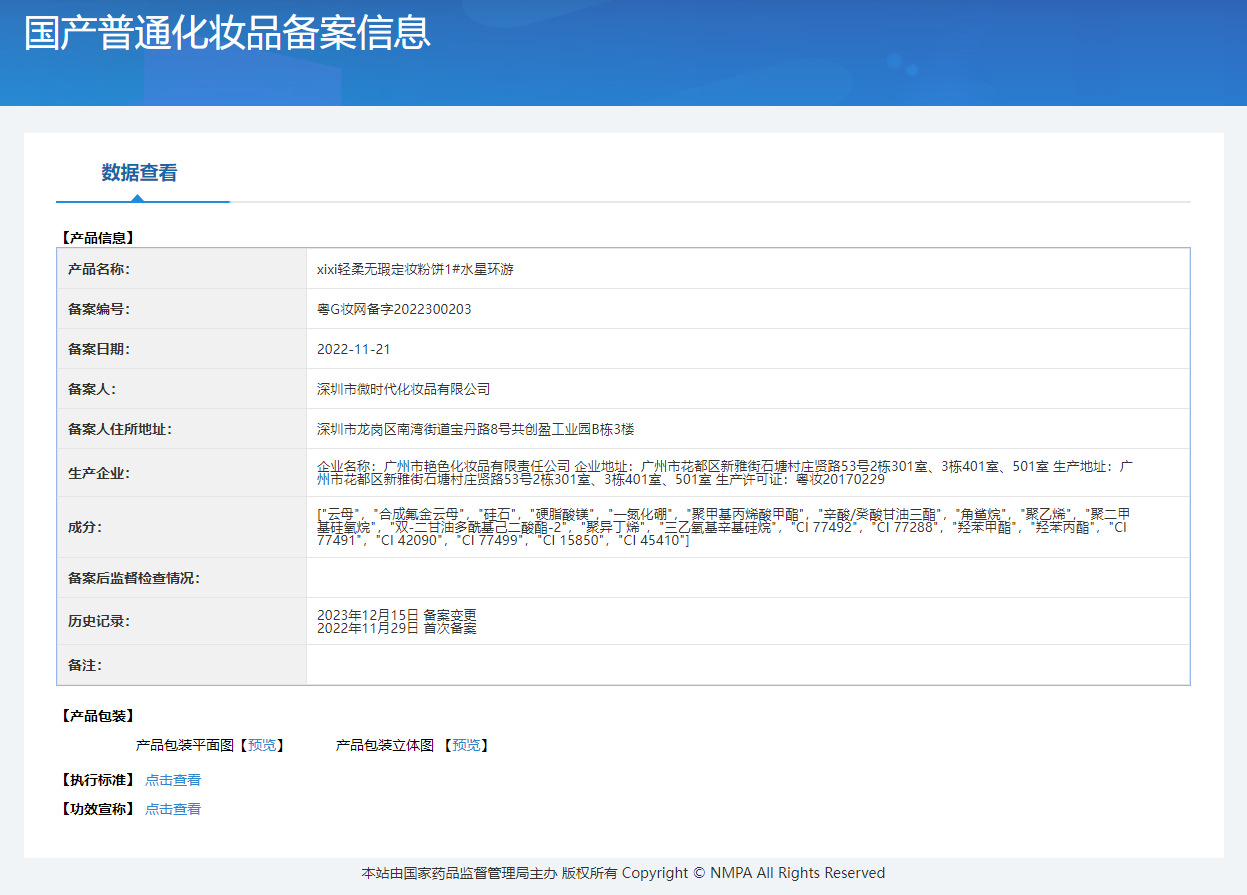
Task: Click the 【产品包装】 section heading
Action: click(x=97, y=716)
